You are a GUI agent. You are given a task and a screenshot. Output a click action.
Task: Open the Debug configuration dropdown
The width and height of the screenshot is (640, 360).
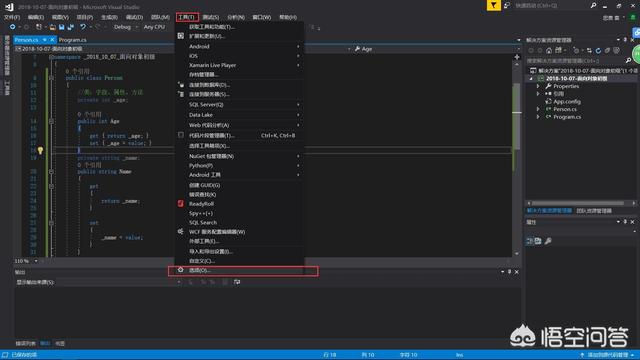point(126,27)
